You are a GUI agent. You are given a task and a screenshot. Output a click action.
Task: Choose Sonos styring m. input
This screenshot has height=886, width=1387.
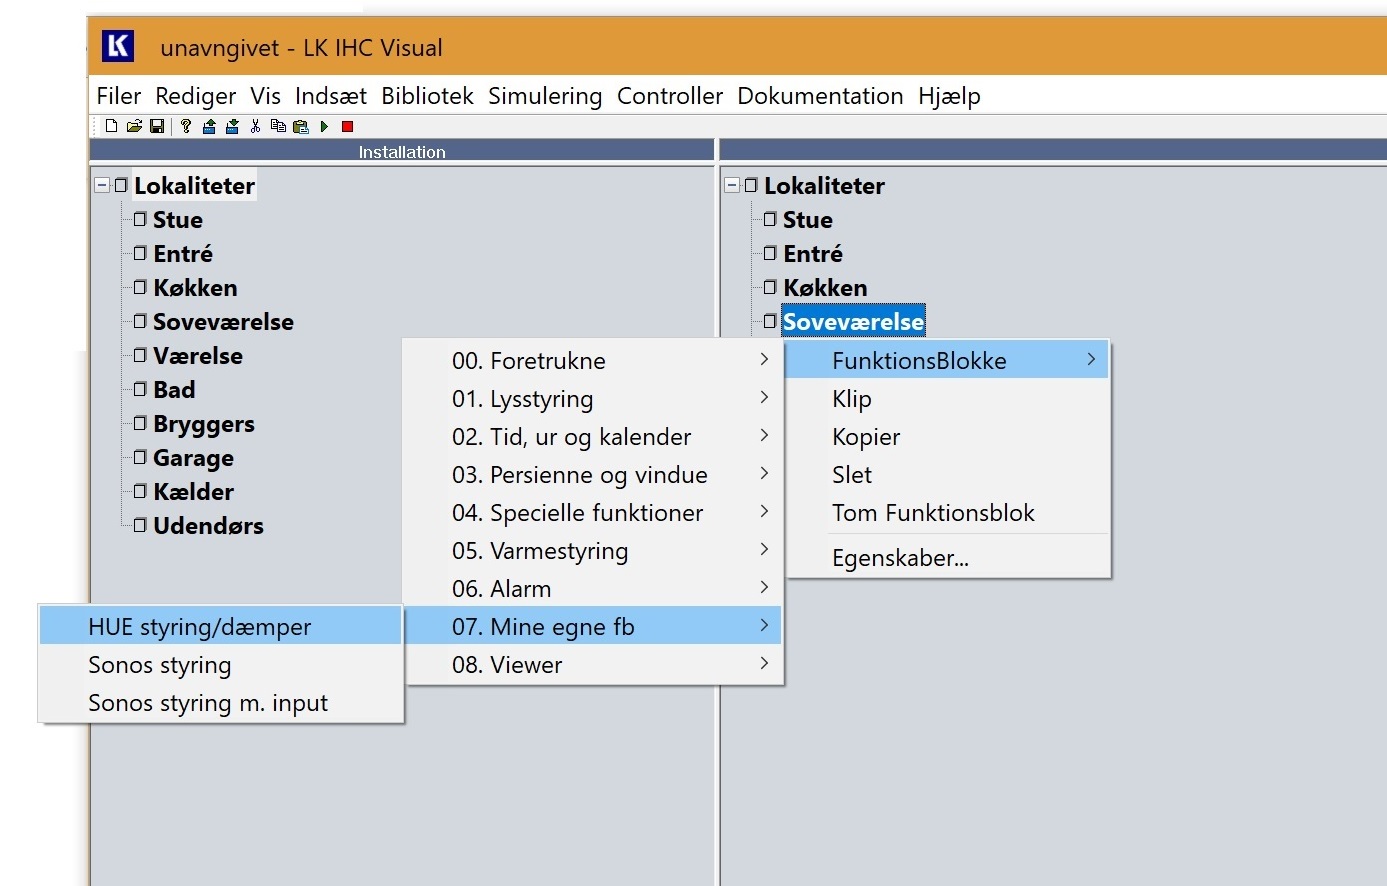click(x=221, y=703)
